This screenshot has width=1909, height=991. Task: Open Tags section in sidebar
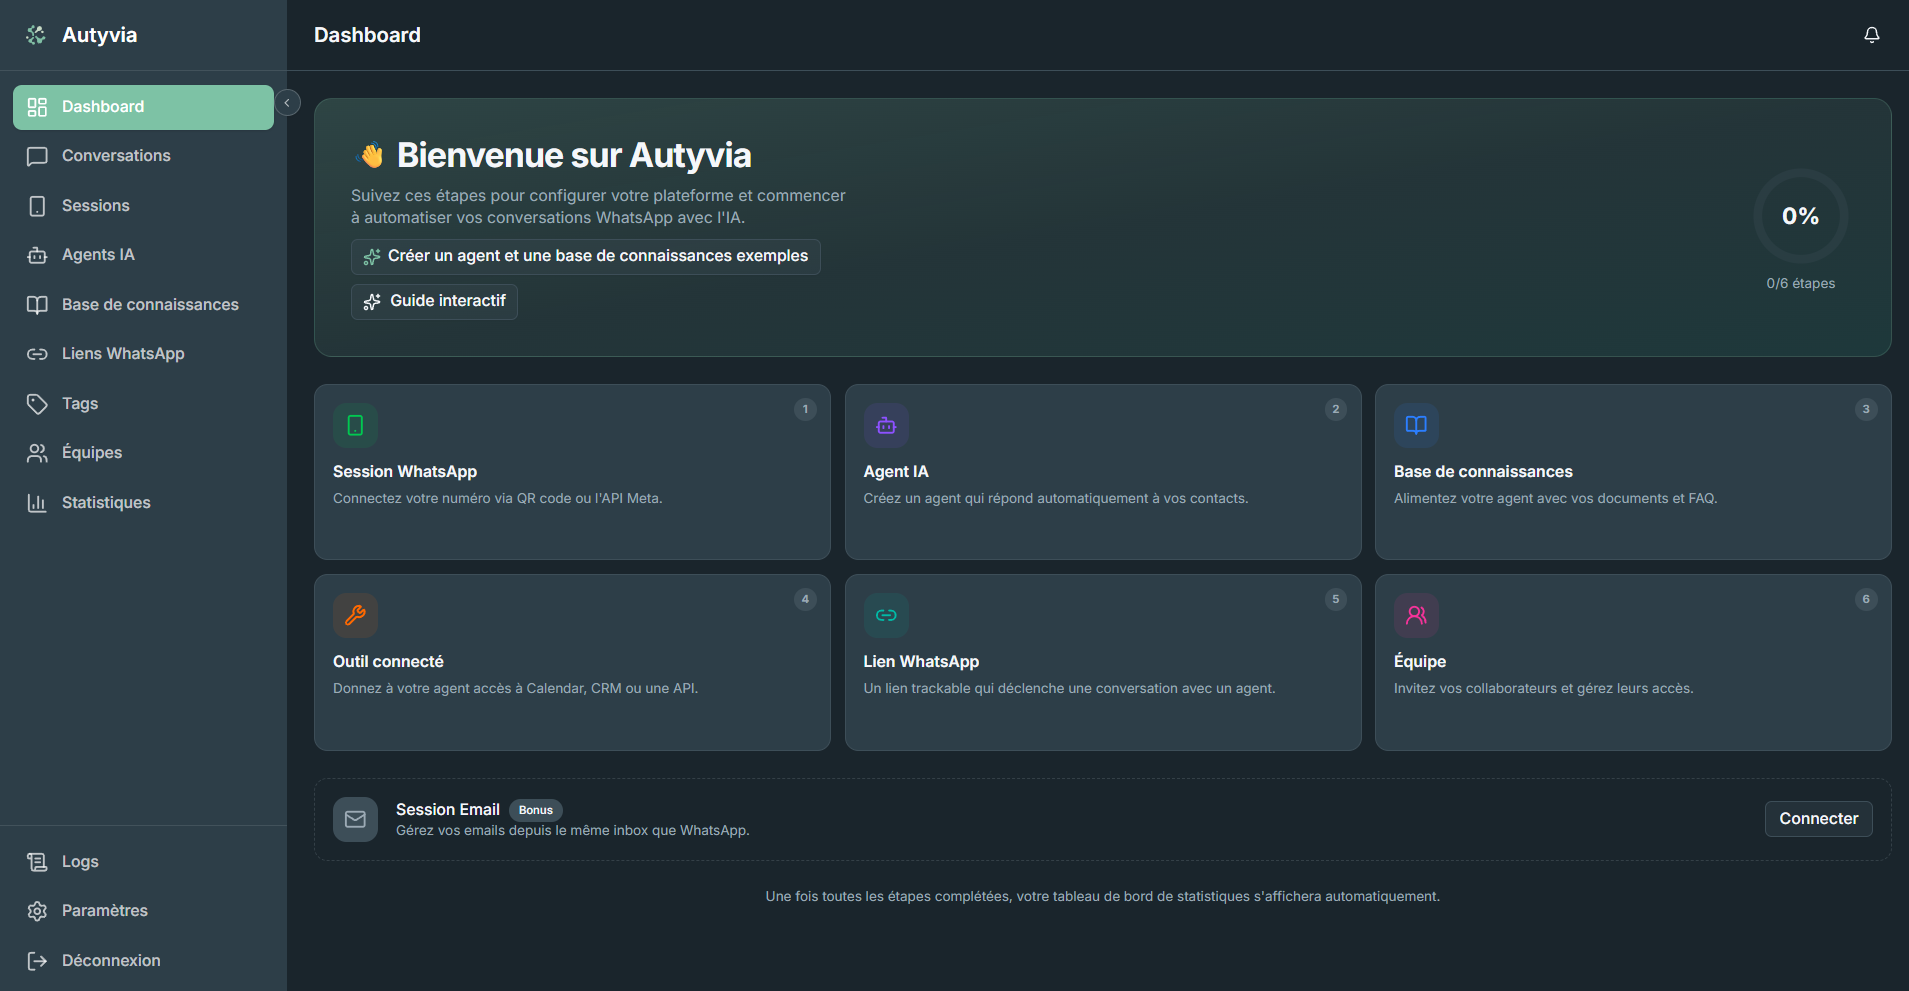coord(143,404)
